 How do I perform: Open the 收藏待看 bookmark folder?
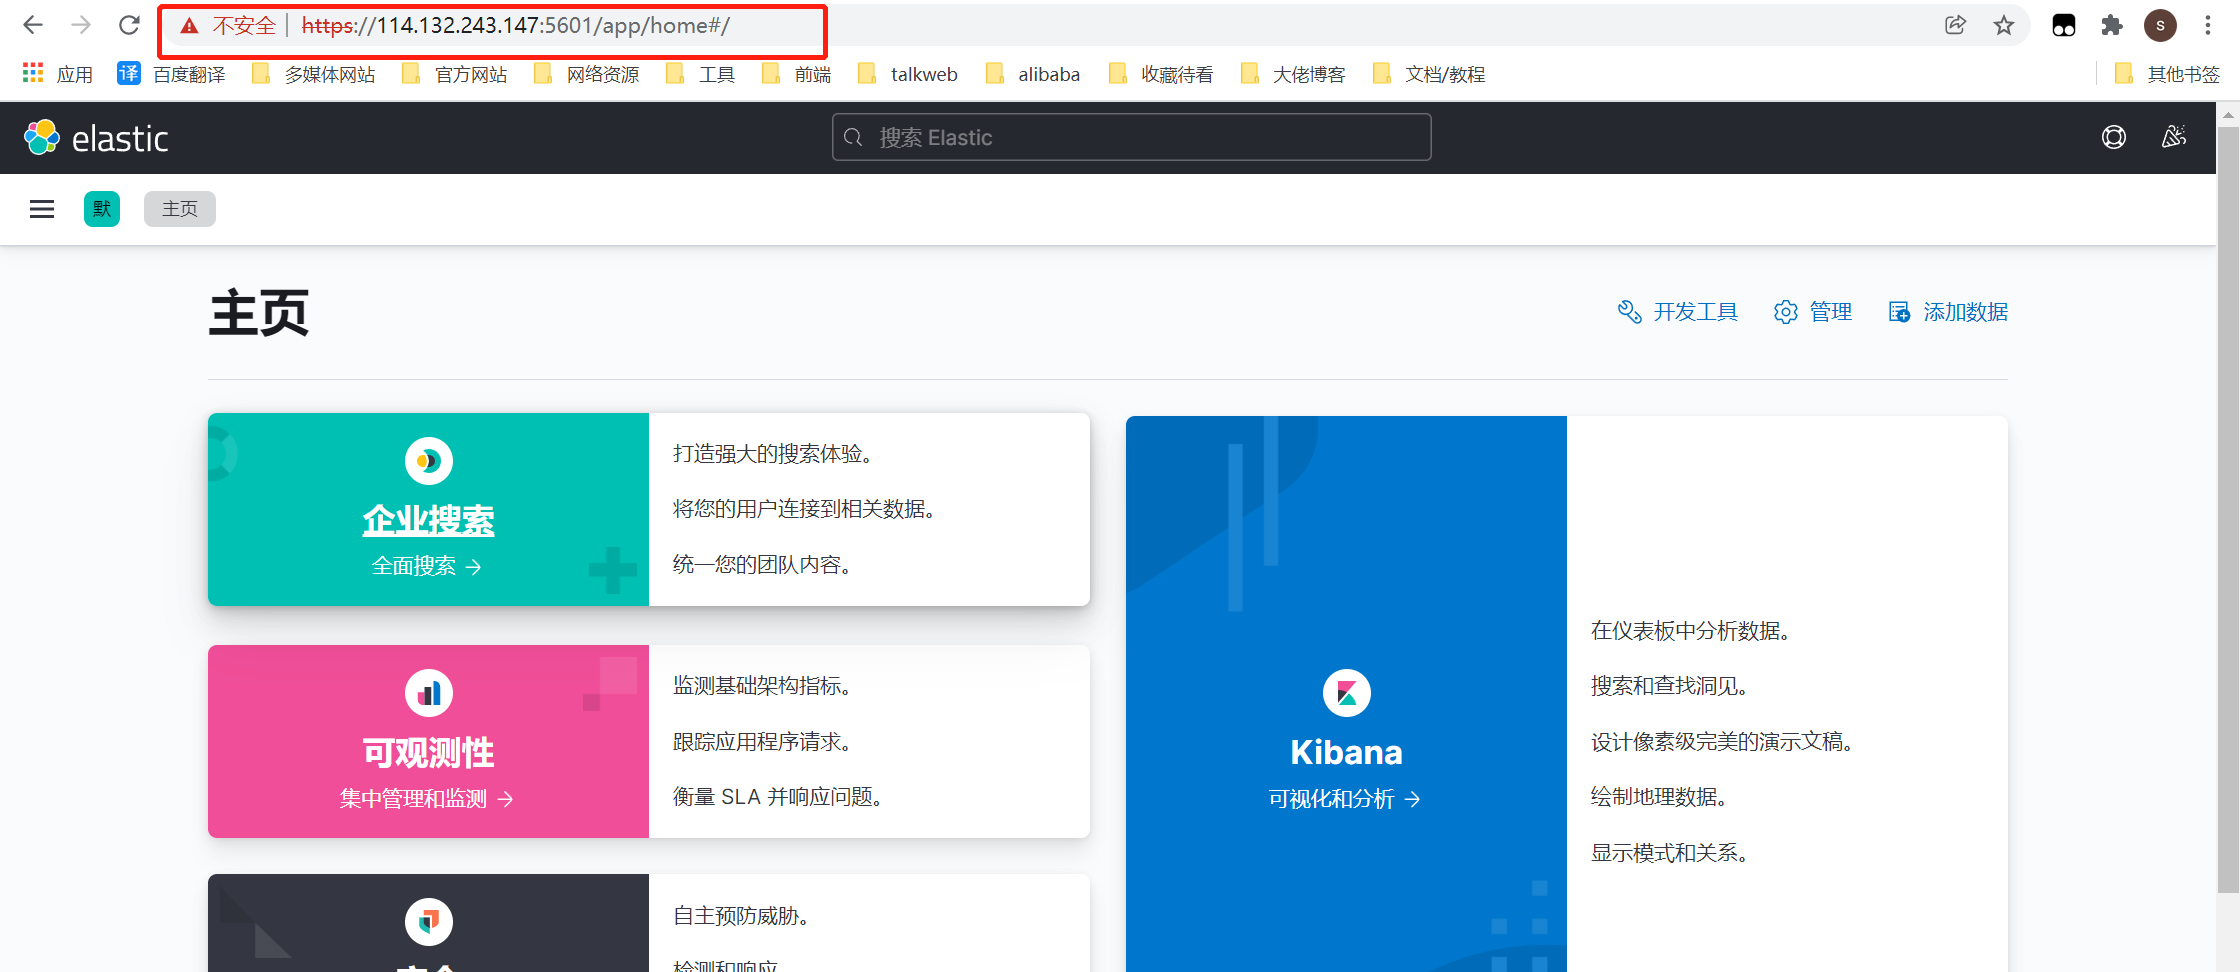(1161, 74)
